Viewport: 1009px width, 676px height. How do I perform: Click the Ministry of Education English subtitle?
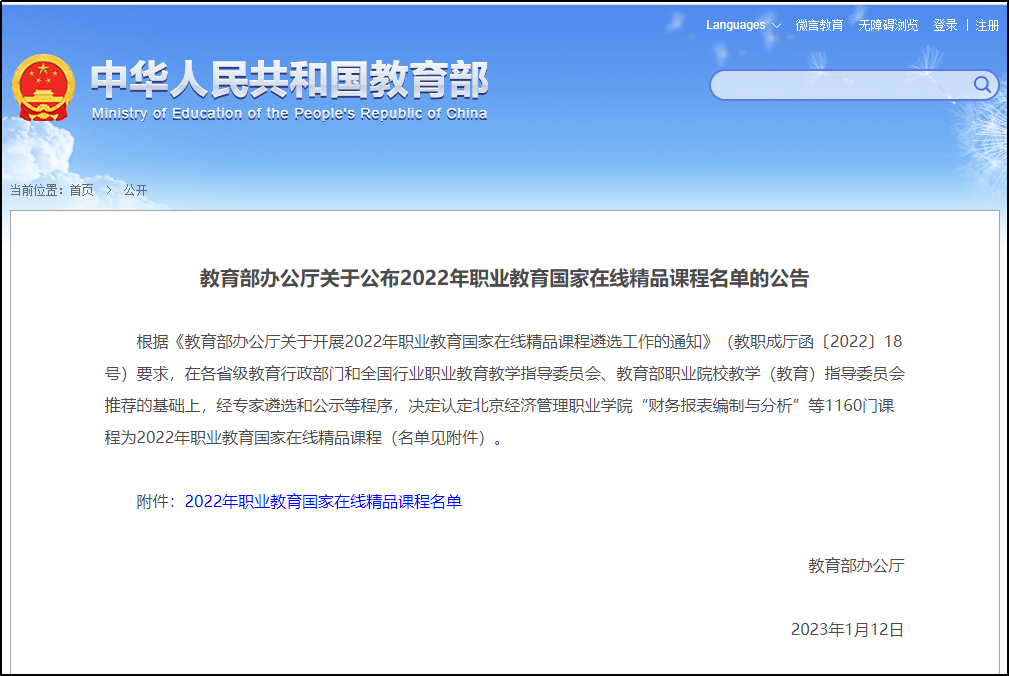[x=289, y=114]
